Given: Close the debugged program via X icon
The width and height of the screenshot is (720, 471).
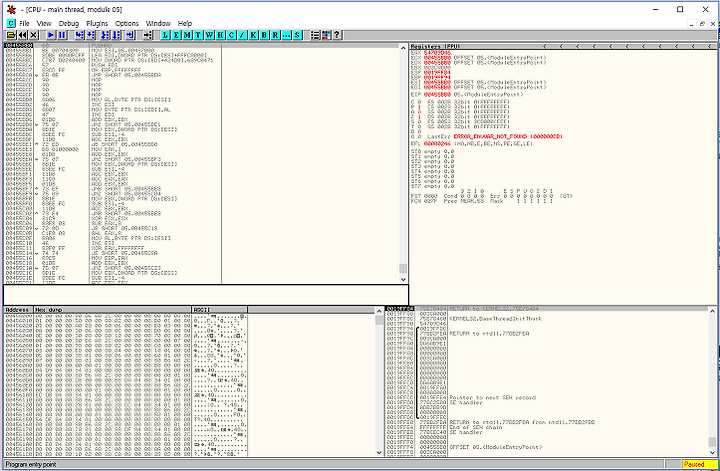Looking at the screenshot, I should [34, 35].
